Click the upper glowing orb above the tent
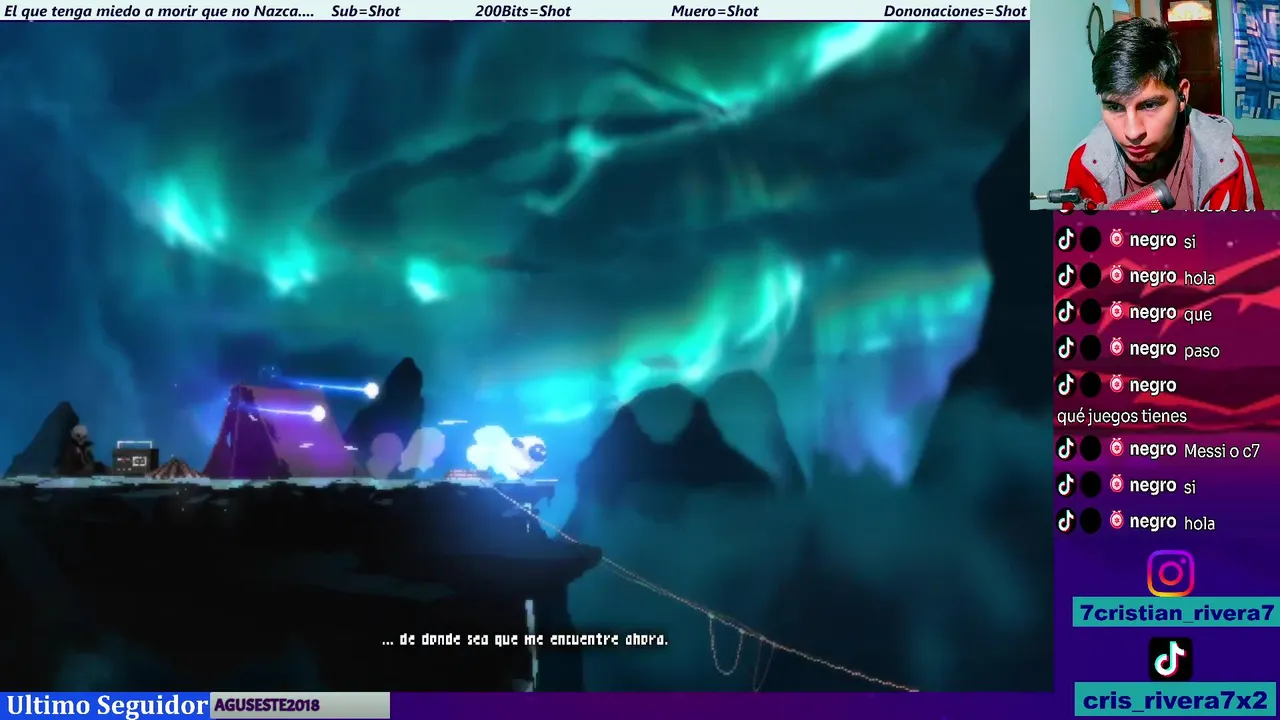This screenshot has height=720, width=1280. point(371,390)
